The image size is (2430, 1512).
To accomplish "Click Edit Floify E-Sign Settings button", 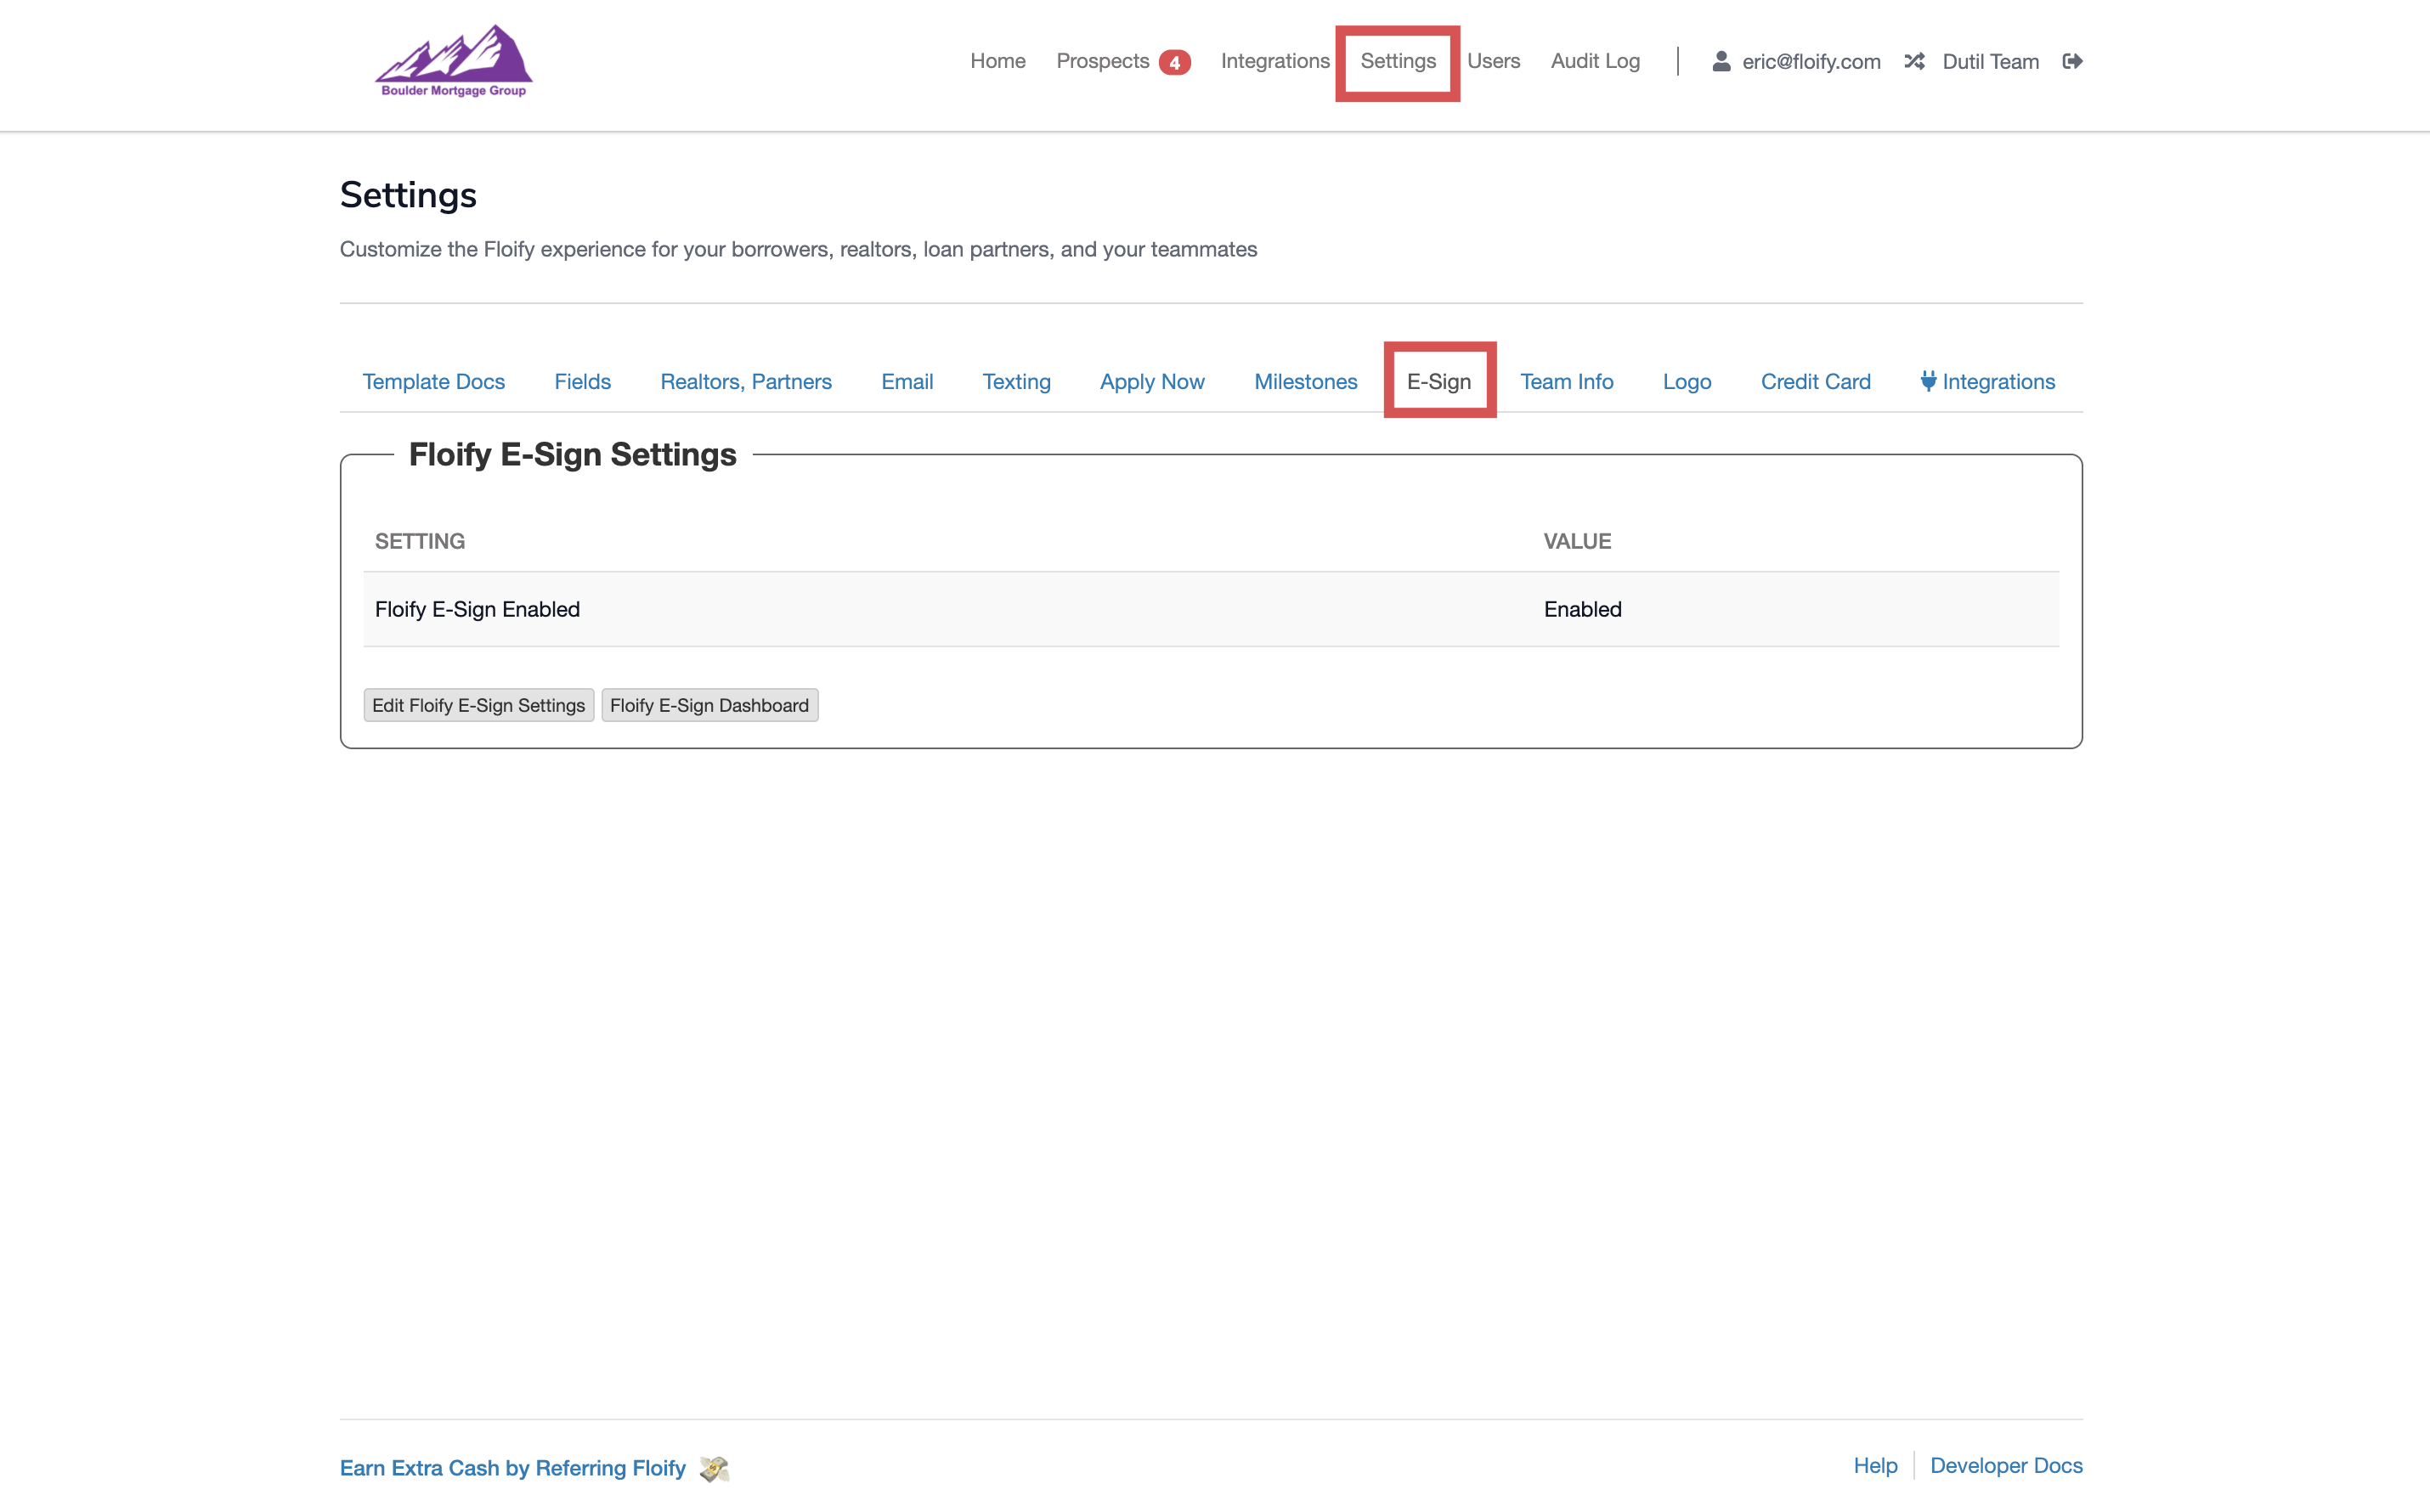I will point(478,705).
